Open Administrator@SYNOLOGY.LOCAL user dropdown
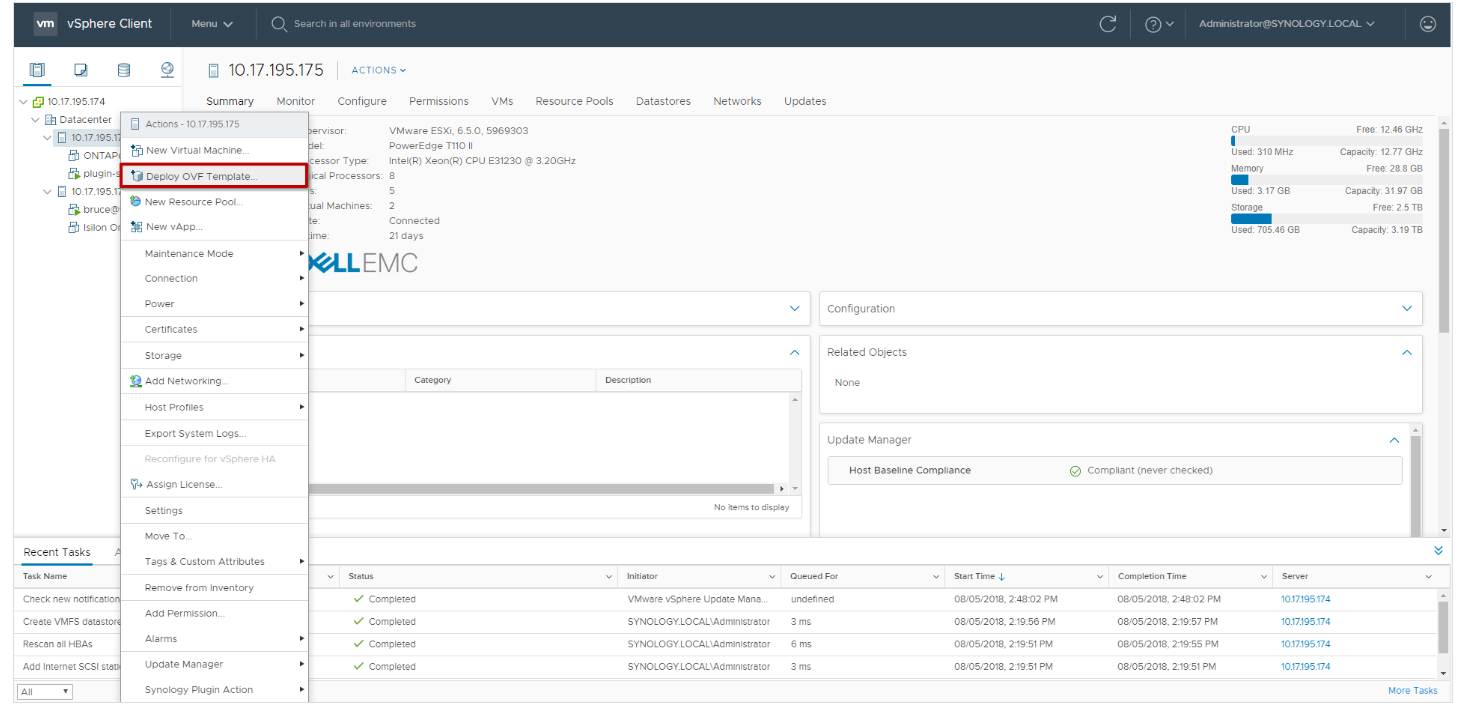 (1287, 24)
